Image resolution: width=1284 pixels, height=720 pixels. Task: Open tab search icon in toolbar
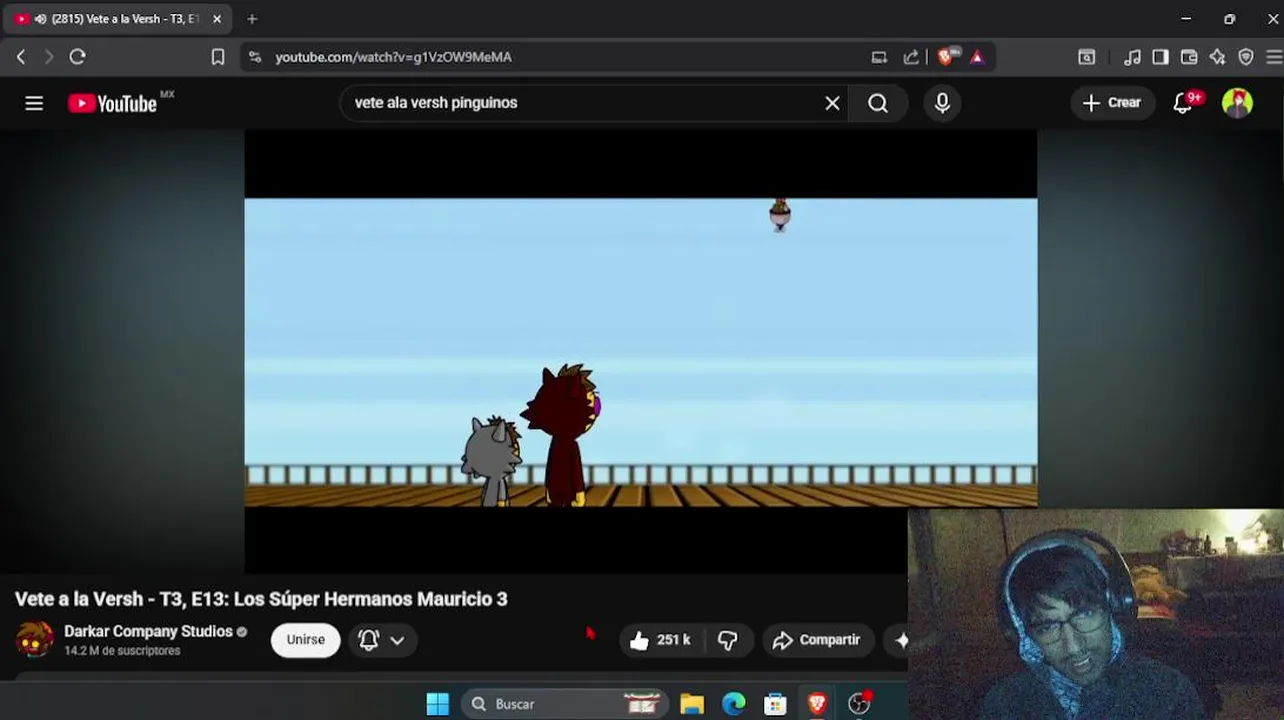(x=1087, y=57)
